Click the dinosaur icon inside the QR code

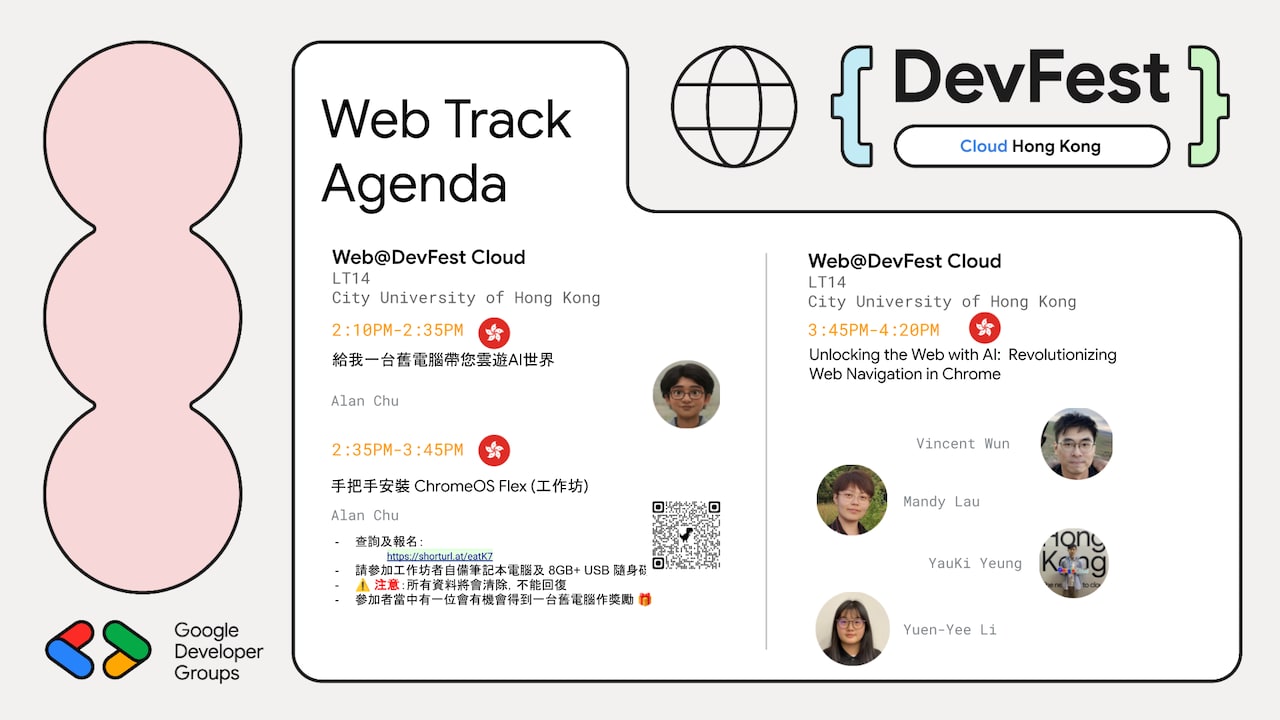pos(687,533)
